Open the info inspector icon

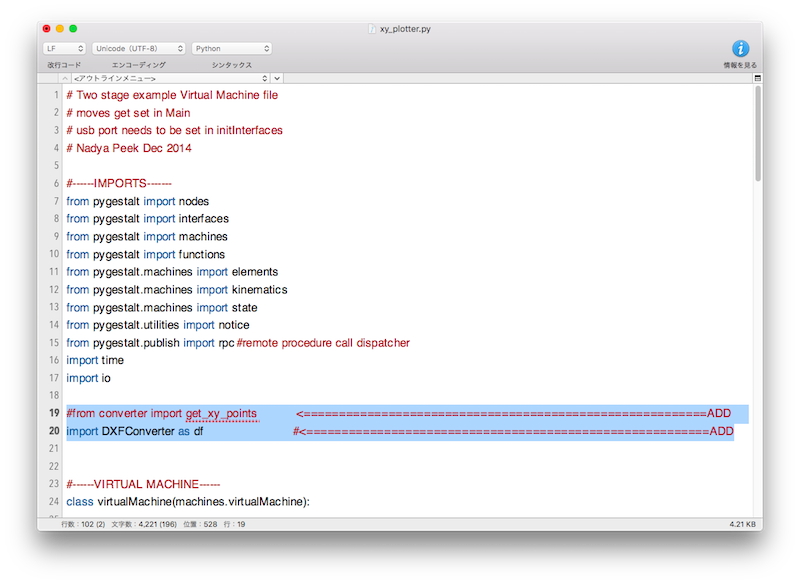tap(740, 48)
